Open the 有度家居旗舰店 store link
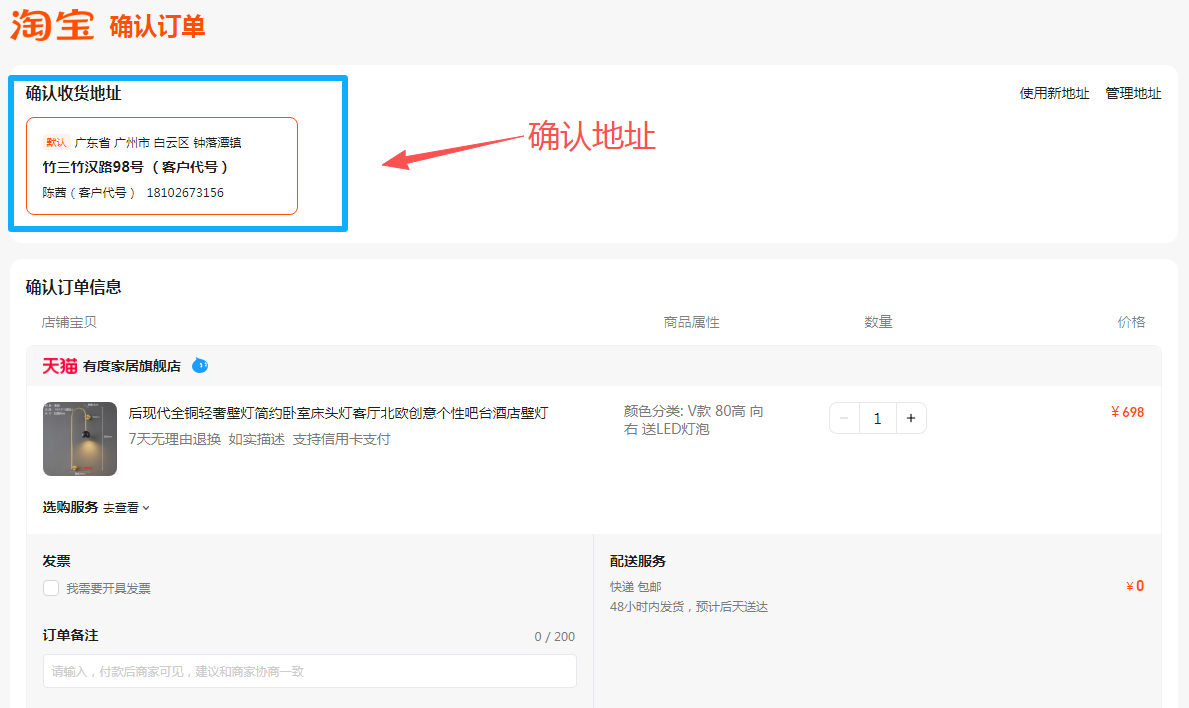This screenshot has height=708, width=1189. (x=132, y=366)
